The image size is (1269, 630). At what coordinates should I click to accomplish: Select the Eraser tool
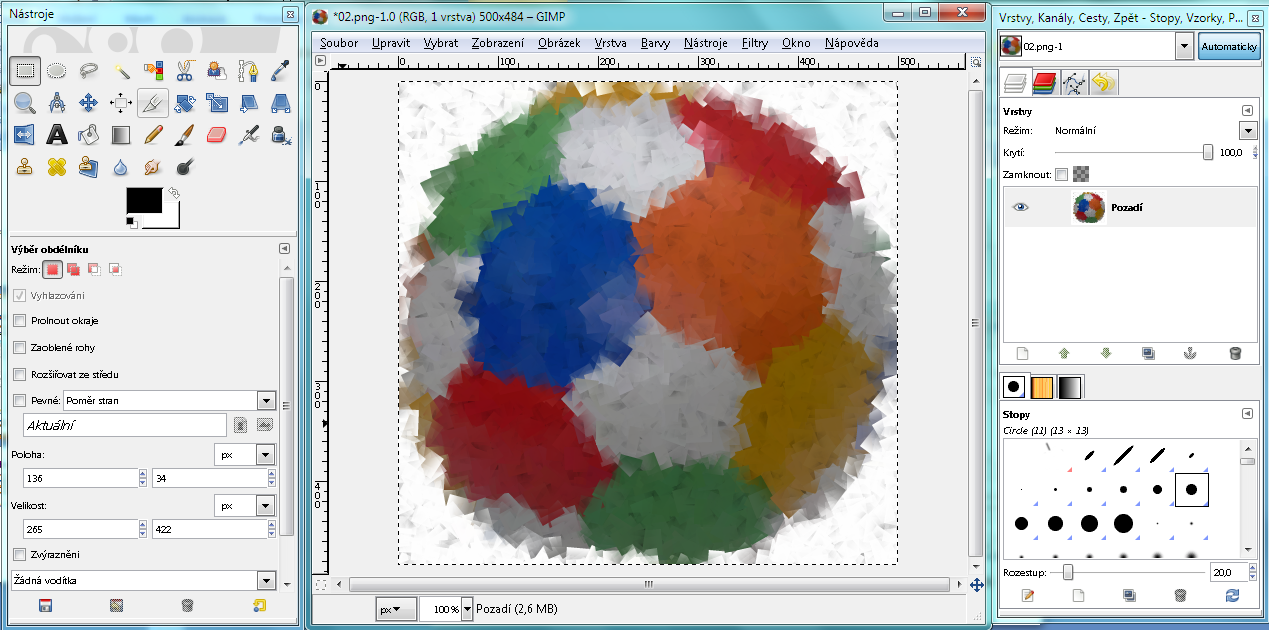[x=216, y=134]
